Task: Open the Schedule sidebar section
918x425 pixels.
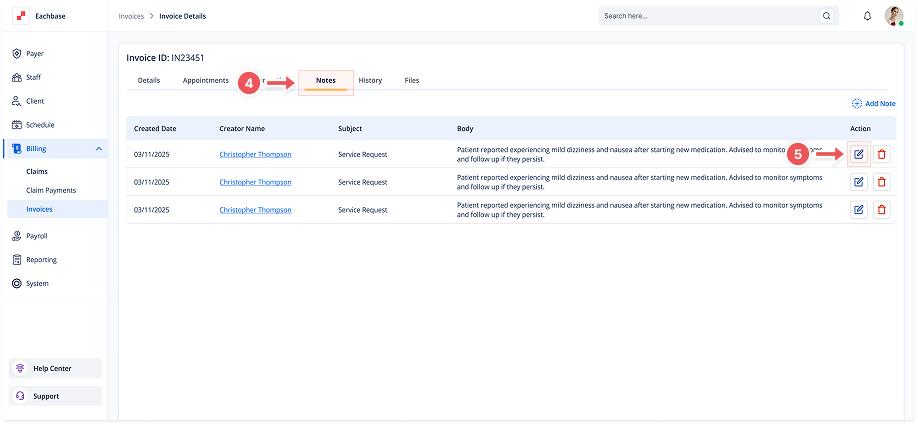Action: pos(40,125)
